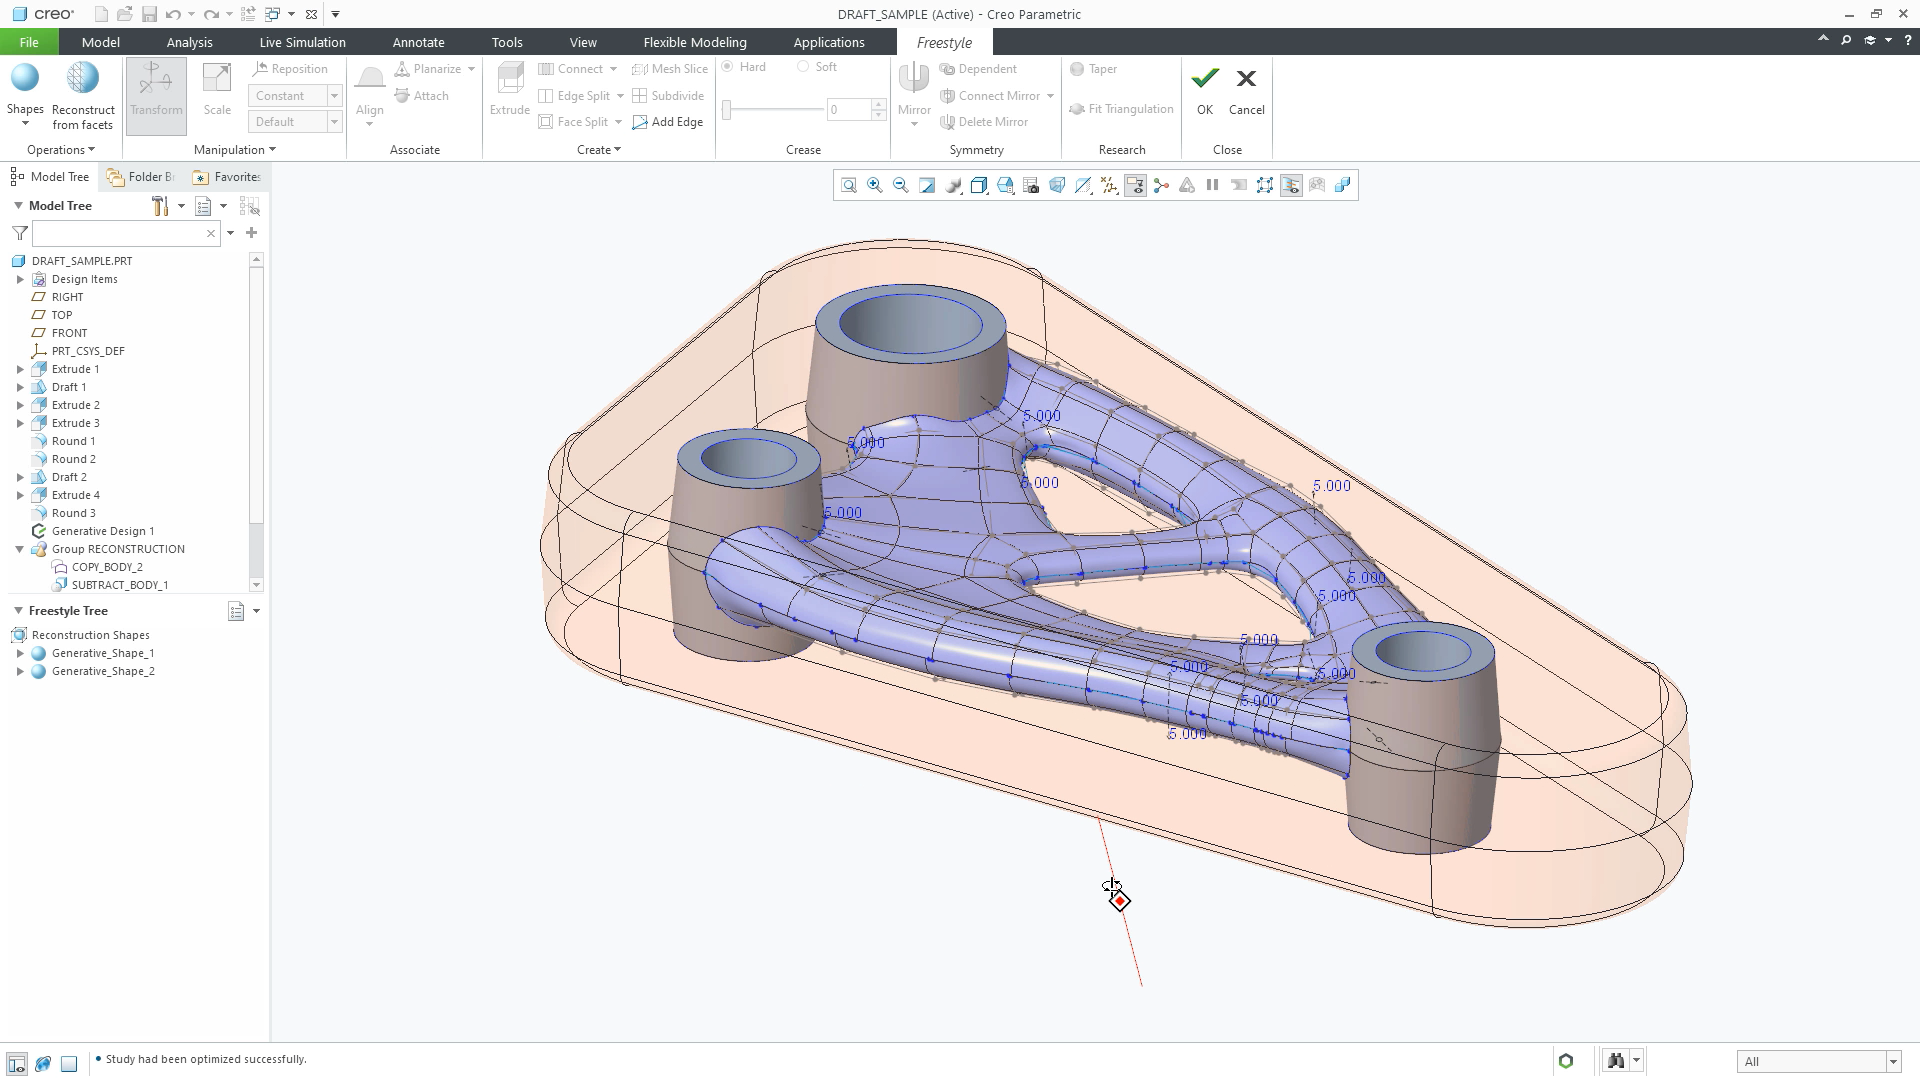Toggle annotation display icon
This screenshot has height=1080, width=1920.
(x=1135, y=185)
